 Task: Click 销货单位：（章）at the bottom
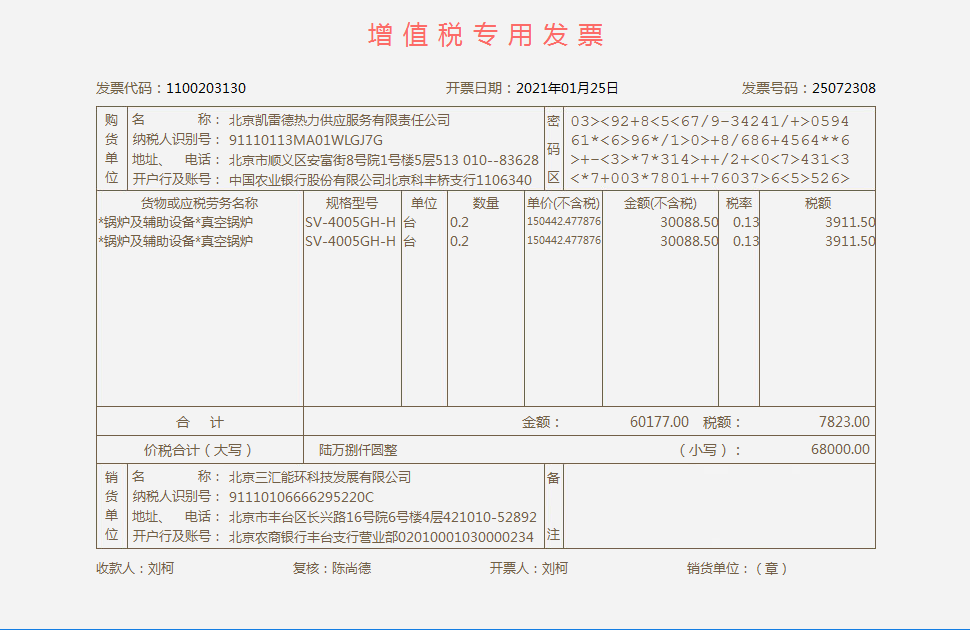[x=737, y=568]
